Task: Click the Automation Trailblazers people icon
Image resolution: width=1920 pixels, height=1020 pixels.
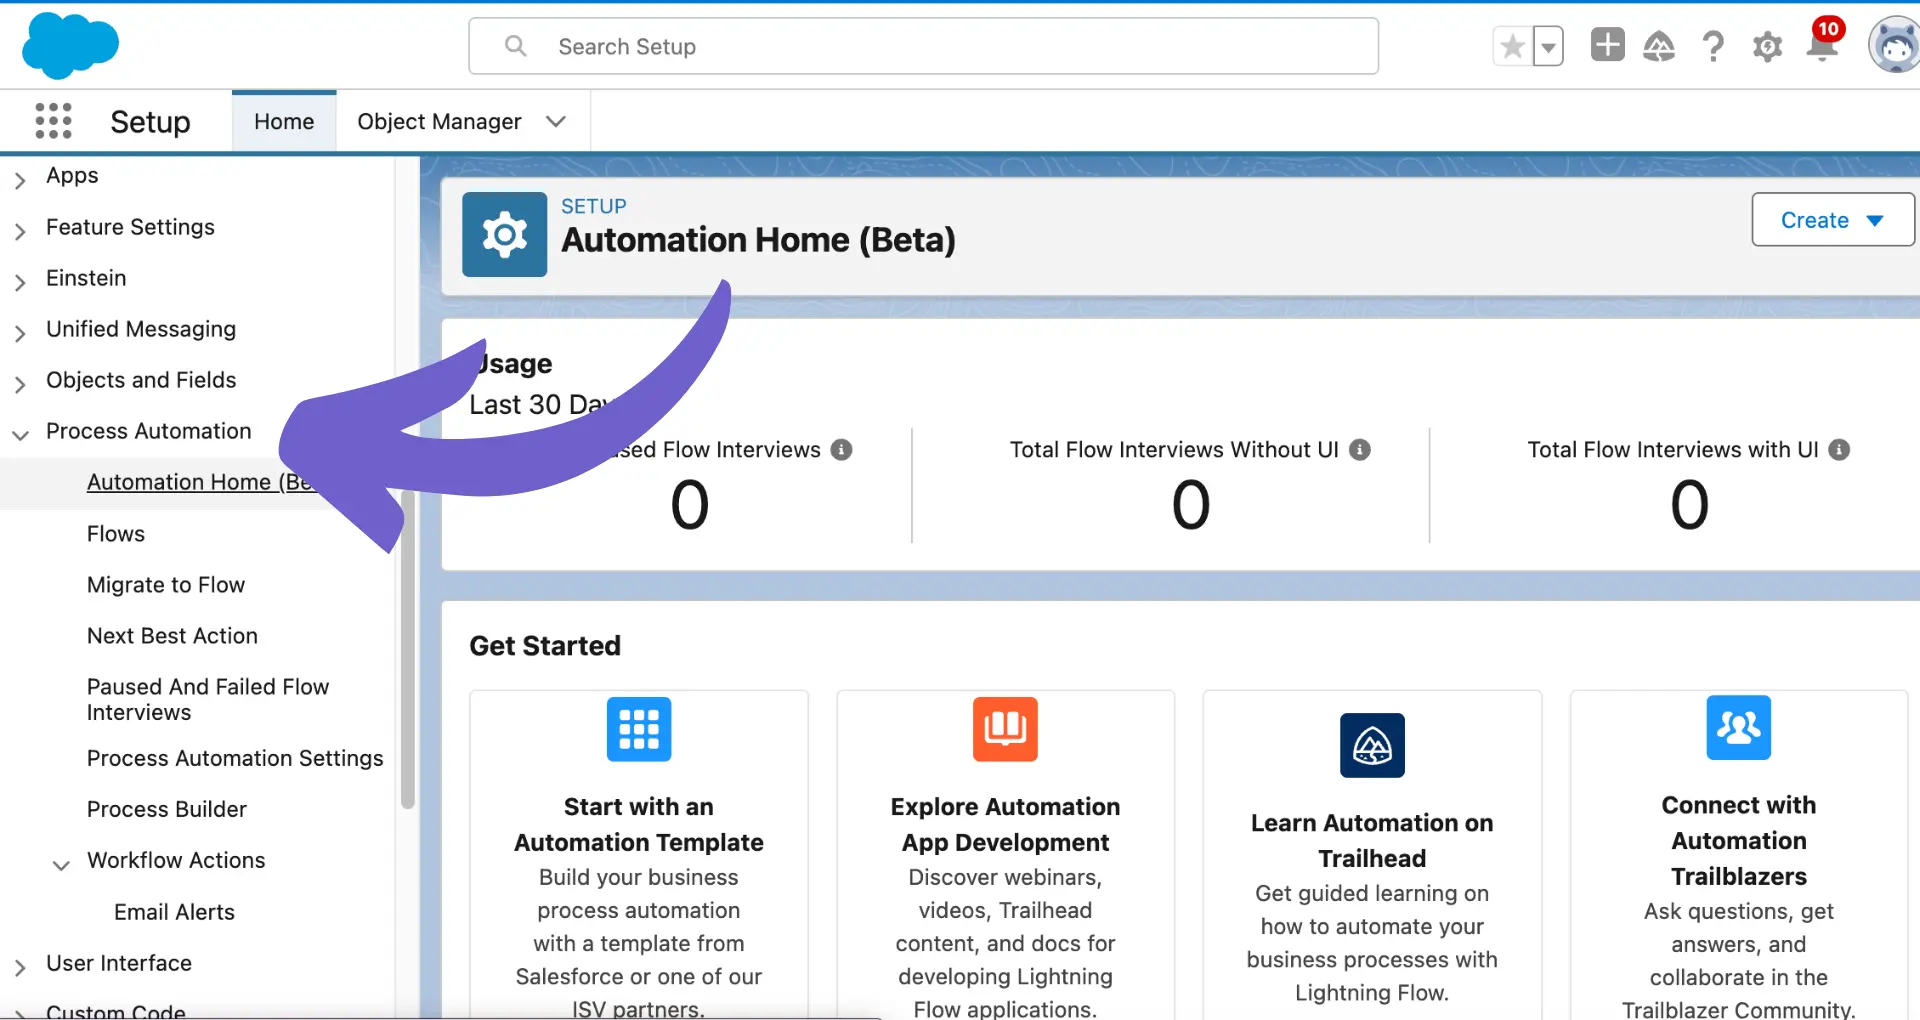Action: tap(1739, 728)
